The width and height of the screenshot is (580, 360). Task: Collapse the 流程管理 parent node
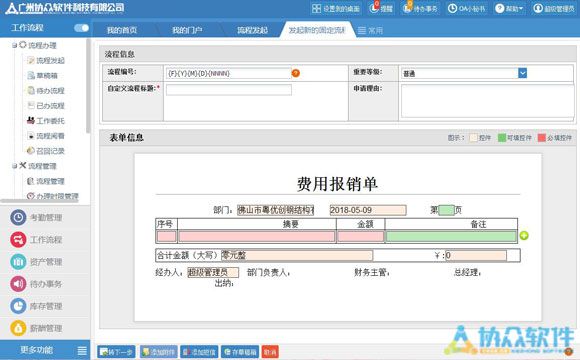(14, 166)
